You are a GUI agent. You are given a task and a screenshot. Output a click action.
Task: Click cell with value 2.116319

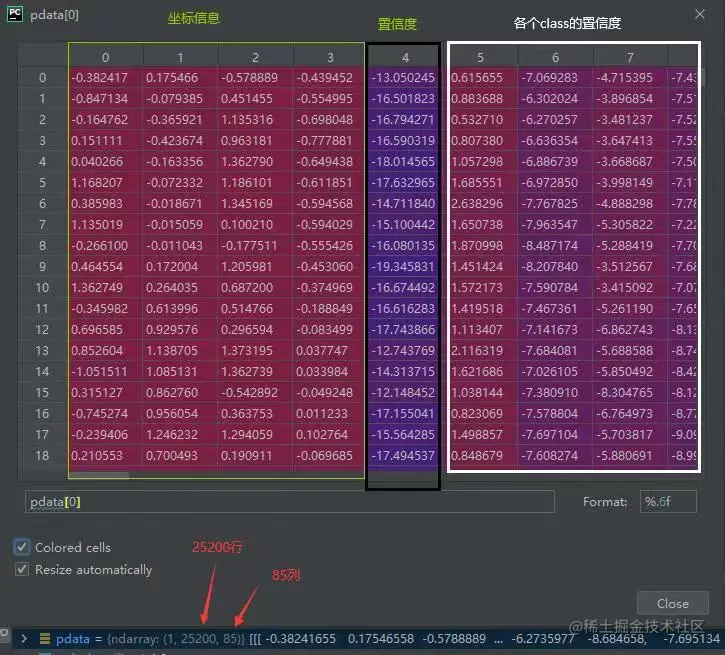point(483,350)
